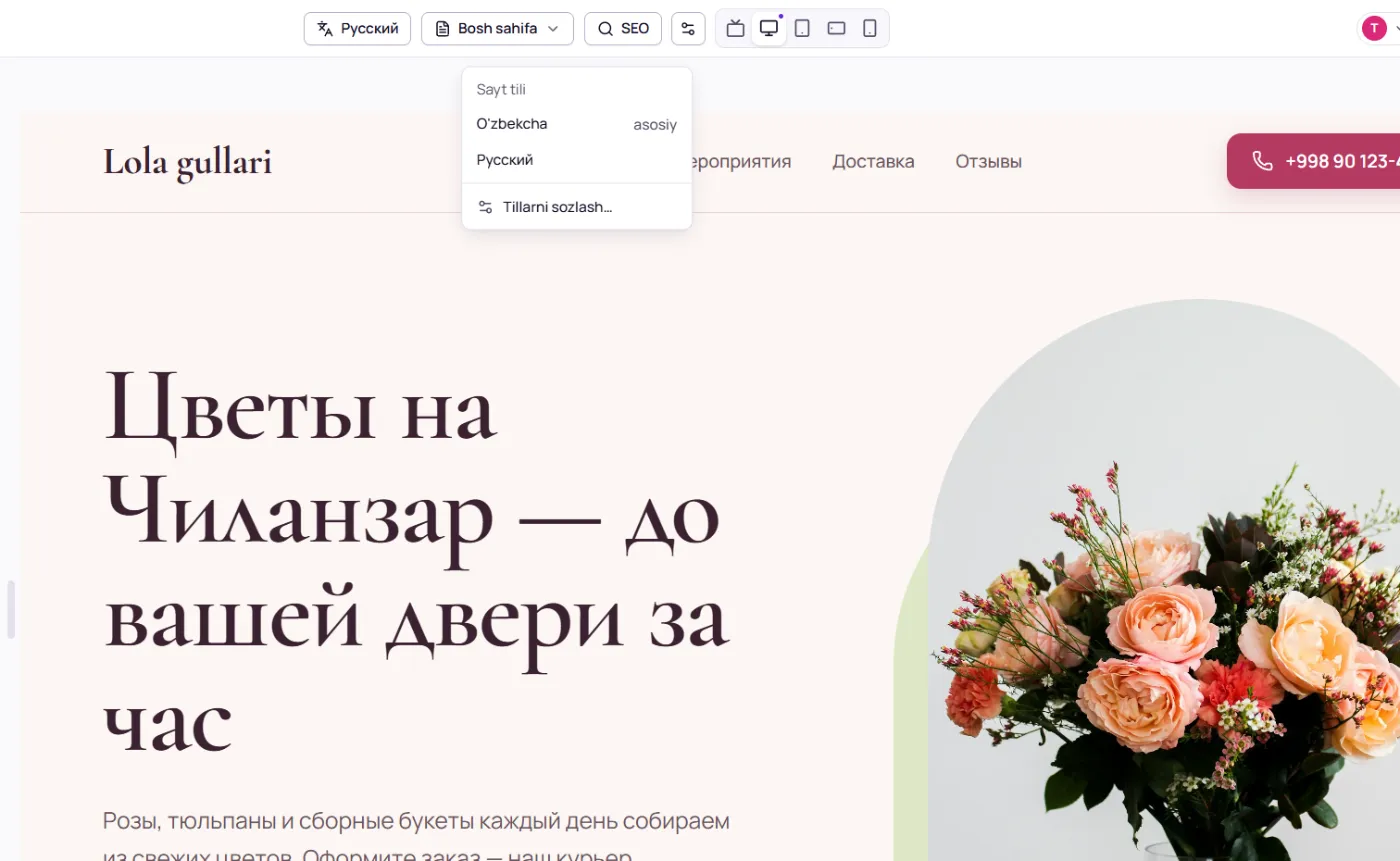
Task: Choose Русский in the Sayt tili menu
Action: 577,160
